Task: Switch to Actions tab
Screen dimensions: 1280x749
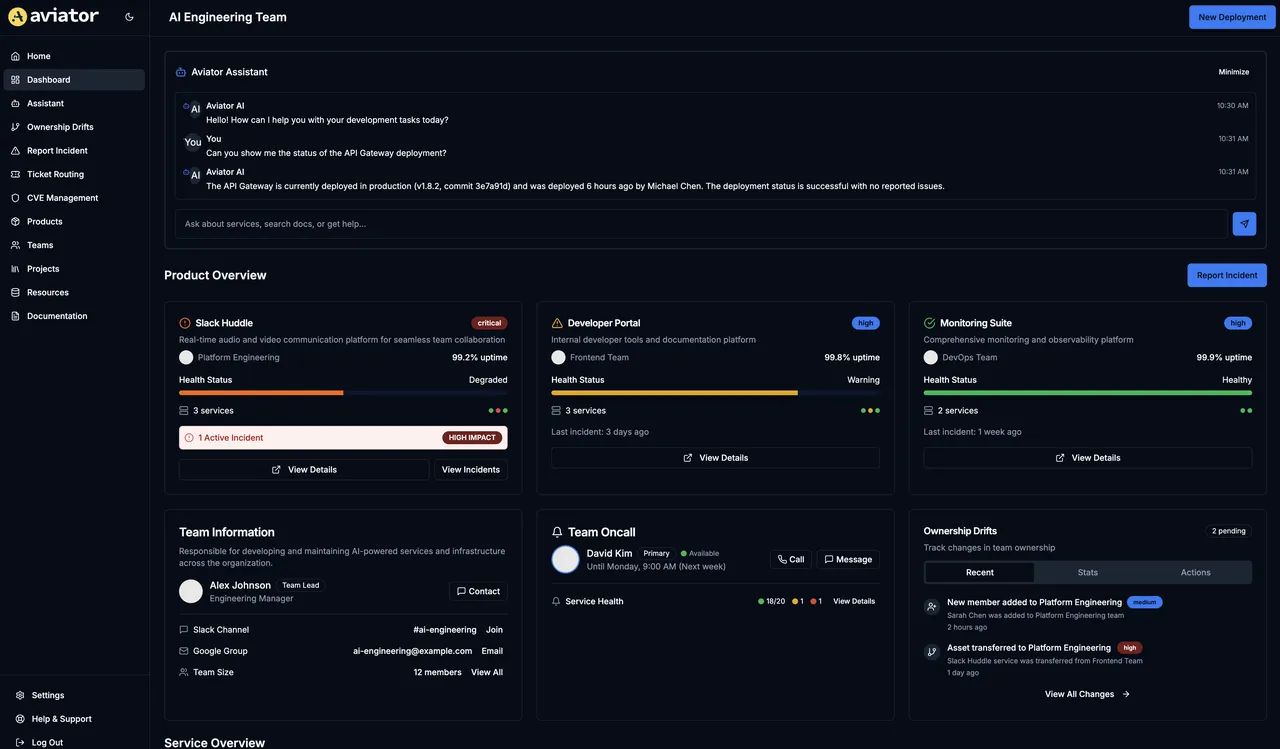Action: click(x=1196, y=573)
